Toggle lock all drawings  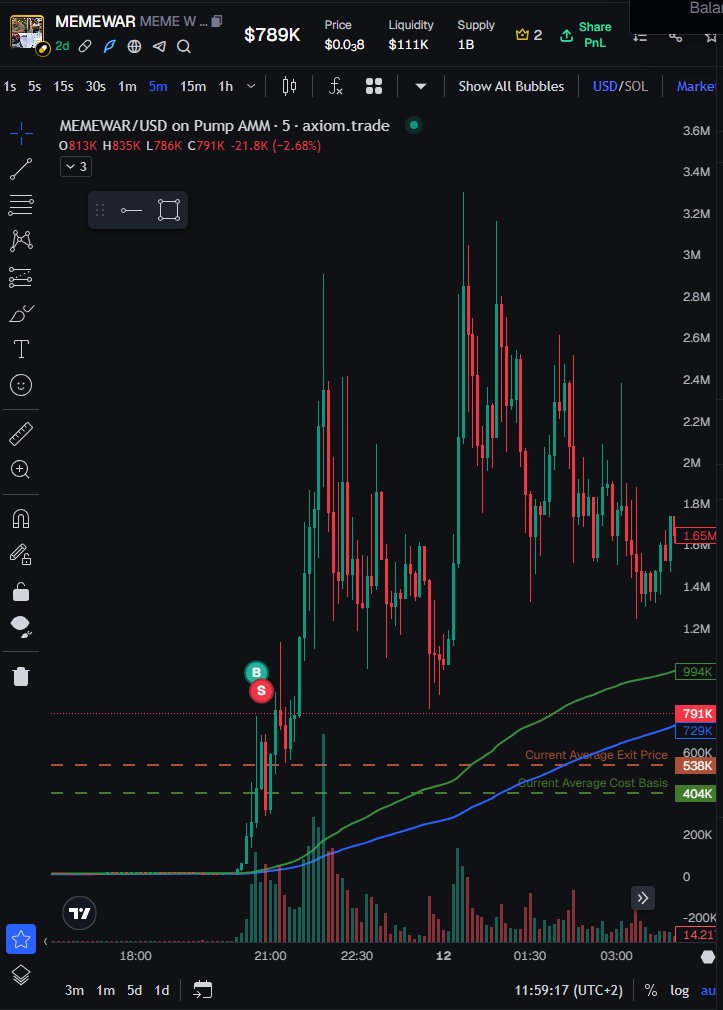tap(21, 591)
